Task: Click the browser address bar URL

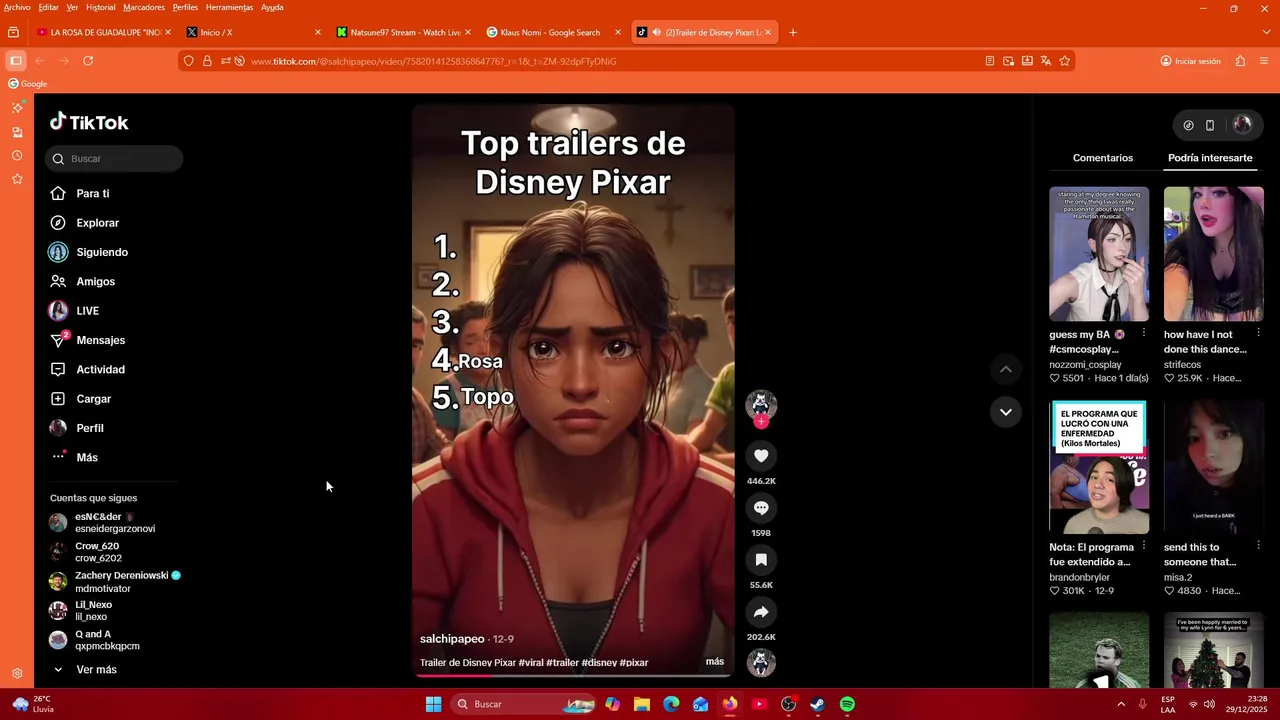Action: (x=433, y=61)
